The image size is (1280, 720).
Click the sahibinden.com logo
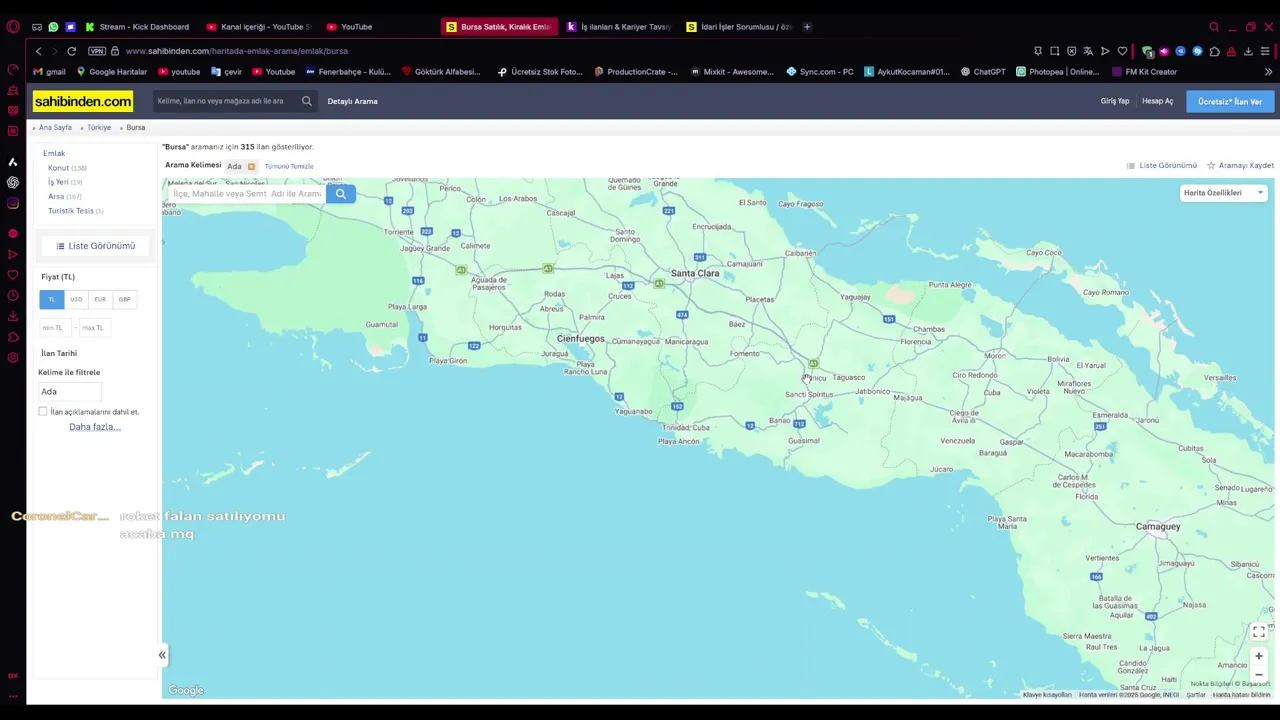(x=82, y=101)
